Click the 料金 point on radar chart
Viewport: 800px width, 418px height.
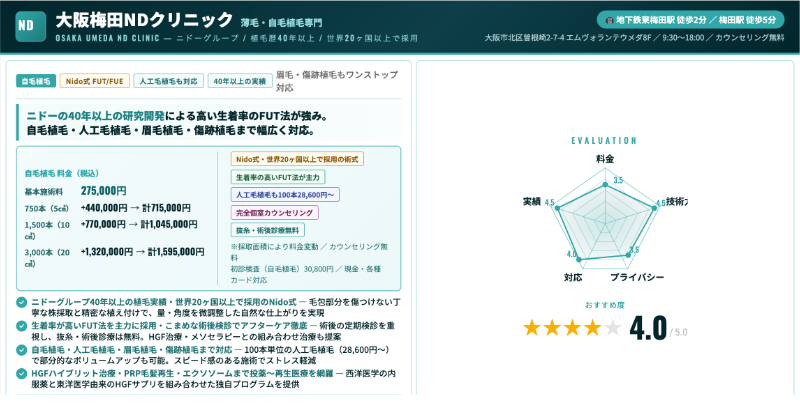tap(604, 185)
